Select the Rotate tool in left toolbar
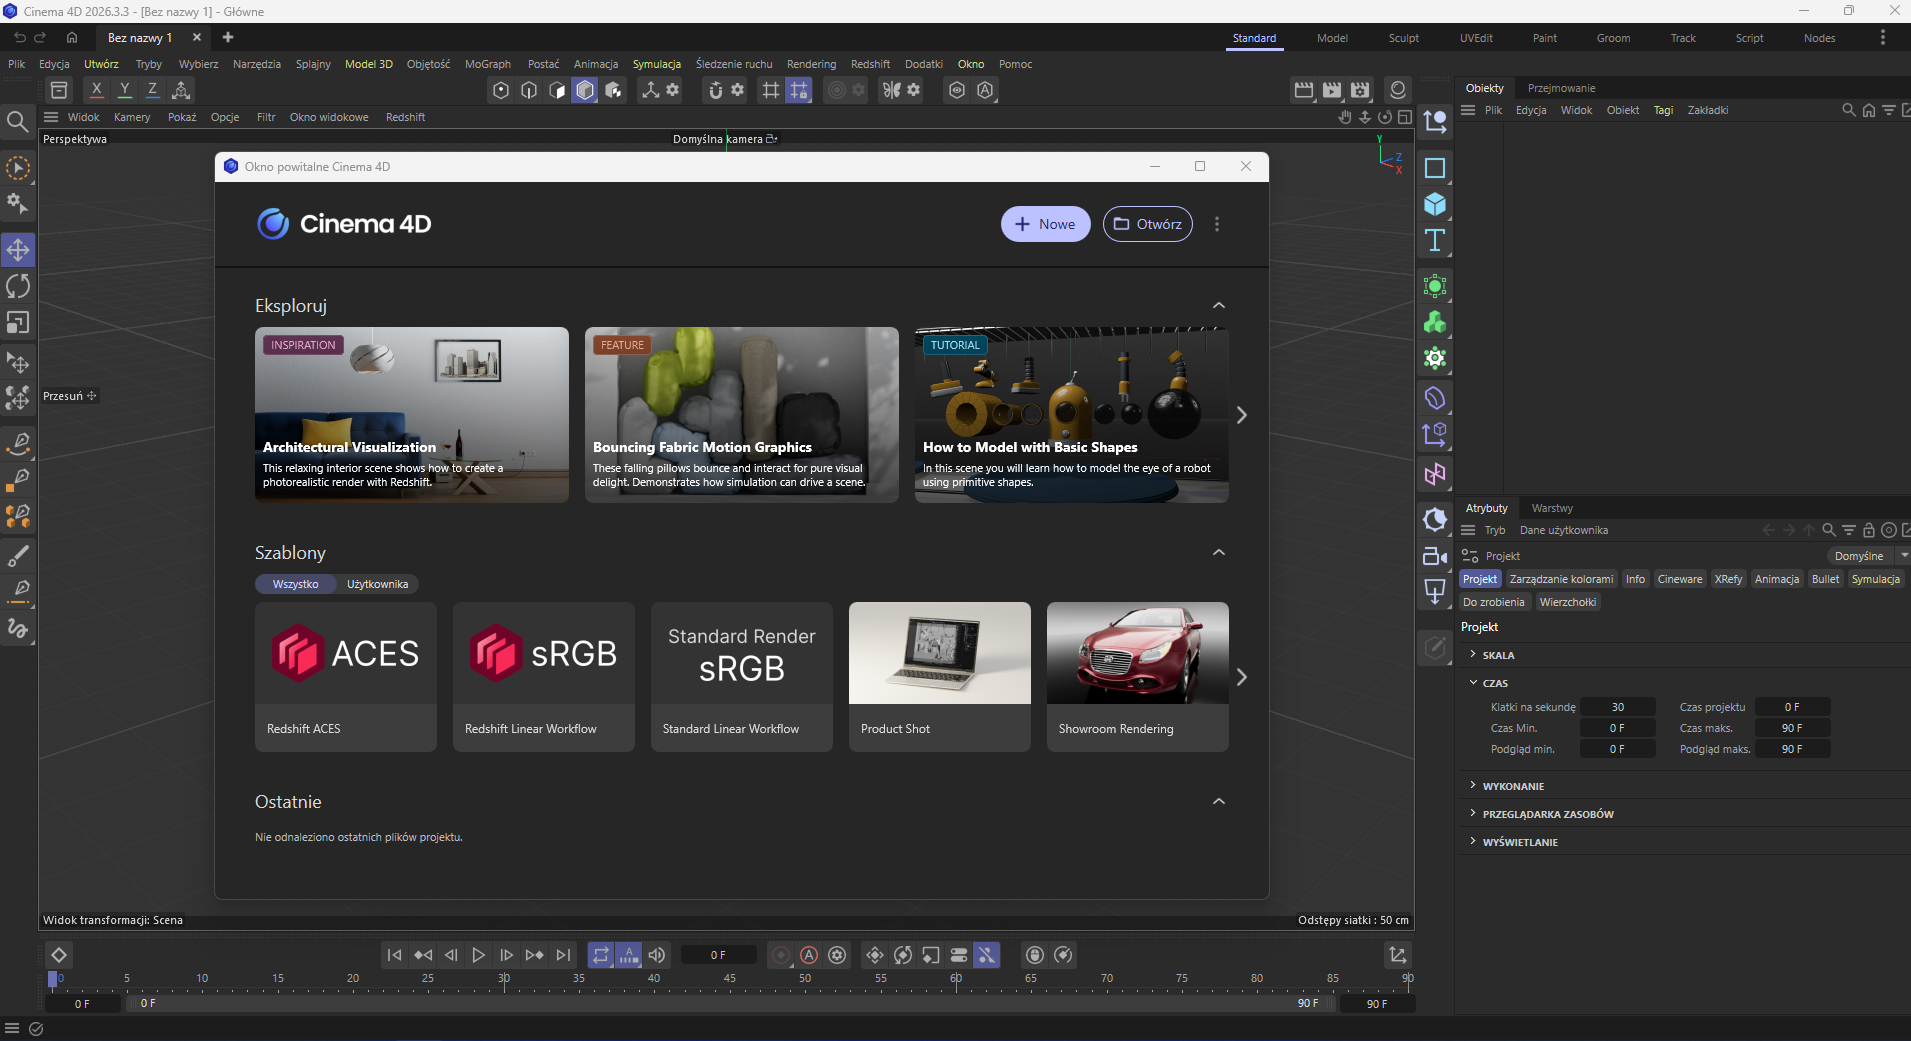Viewport: 1911px width, 1041px height. [x=18, y=286]
